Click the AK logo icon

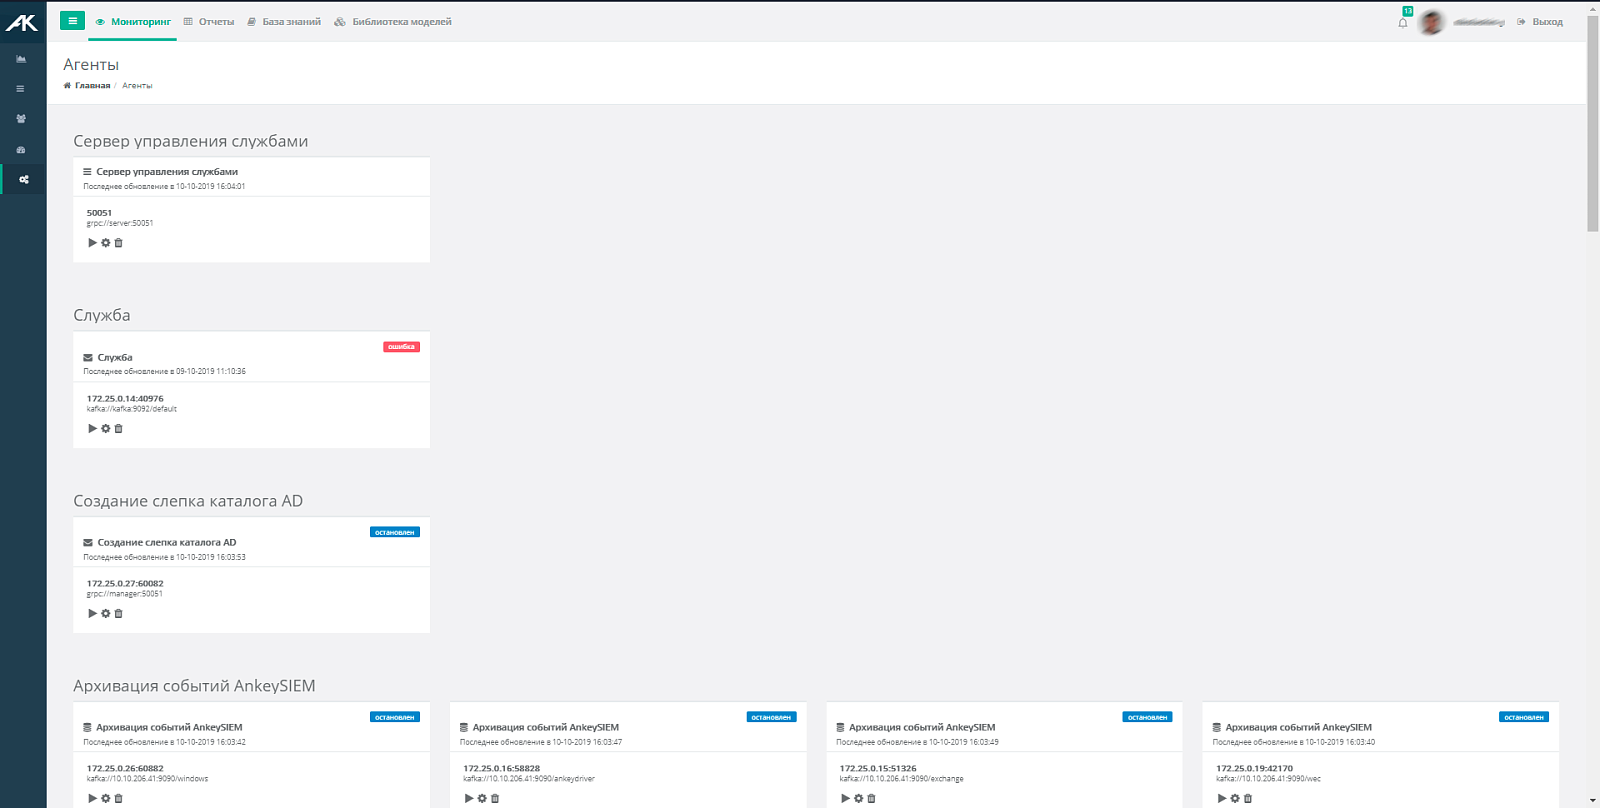22,22
